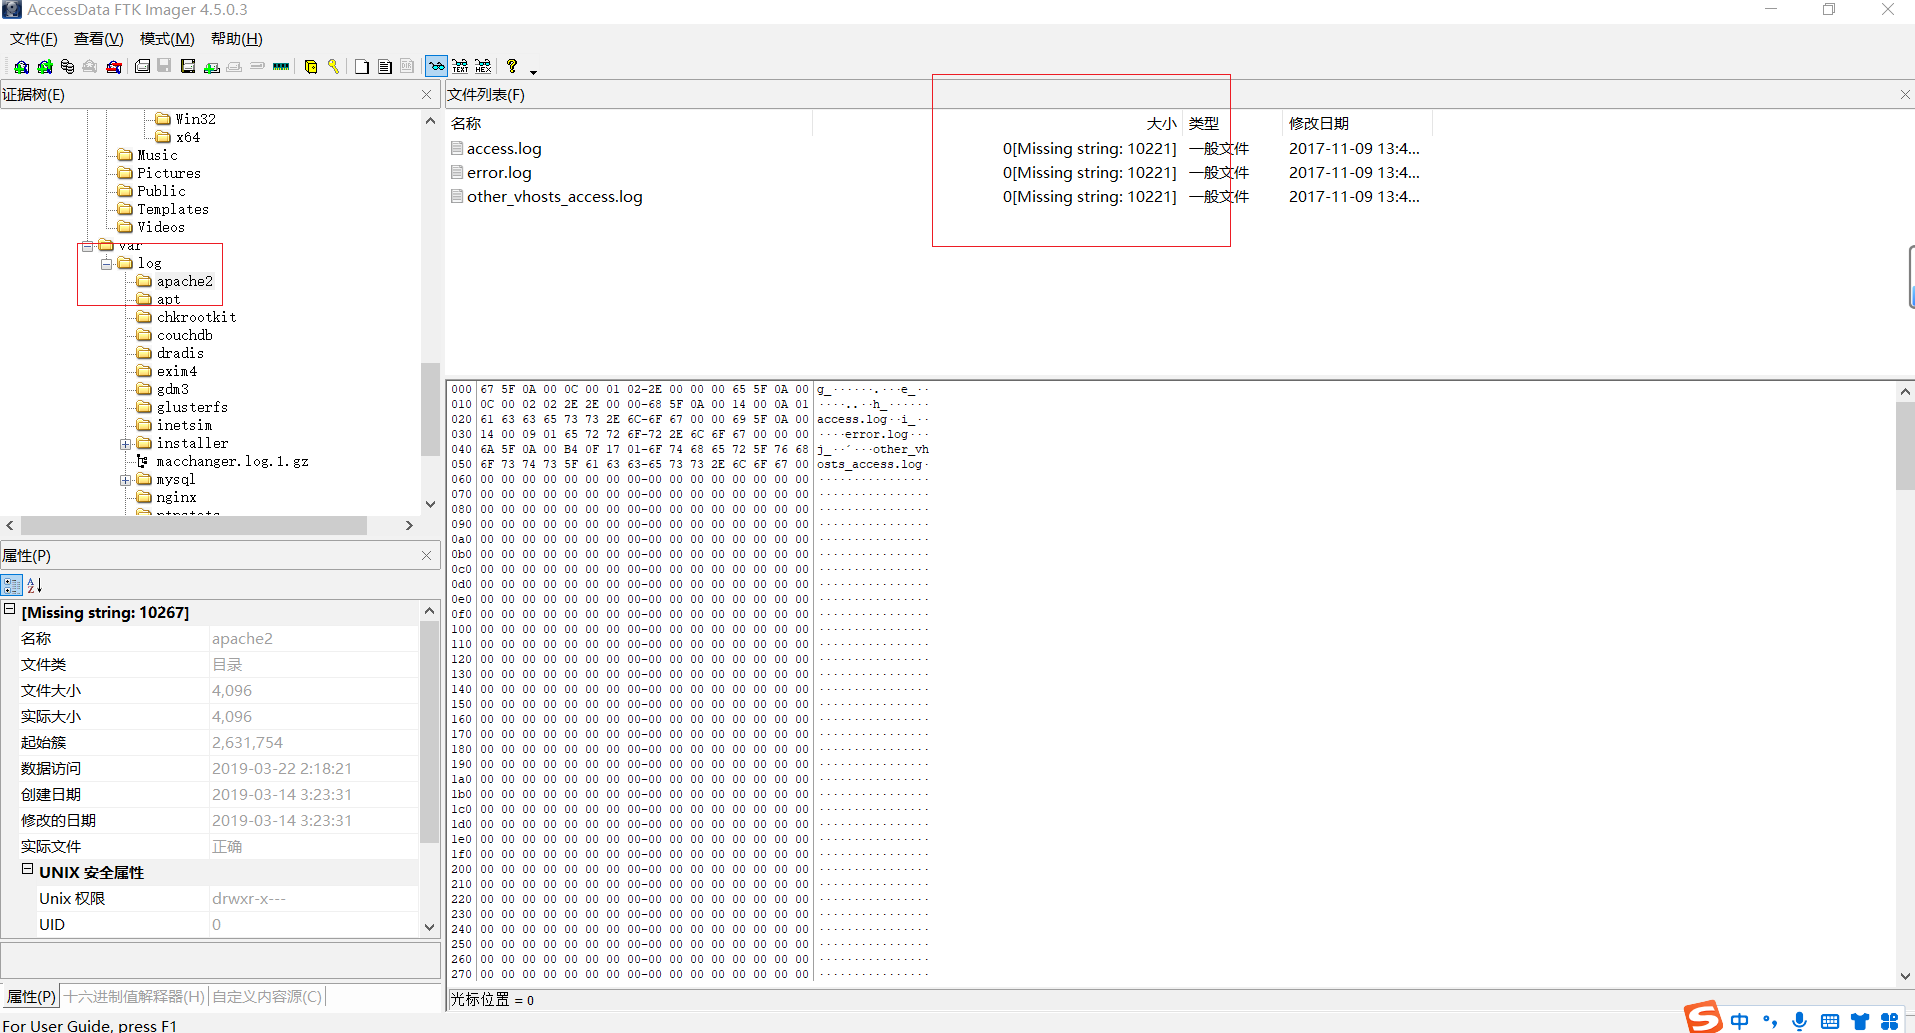This screenshot has width=1915, height=1033.
Task: Click Export Logical Image (AD1) icon
Action: 188,66
